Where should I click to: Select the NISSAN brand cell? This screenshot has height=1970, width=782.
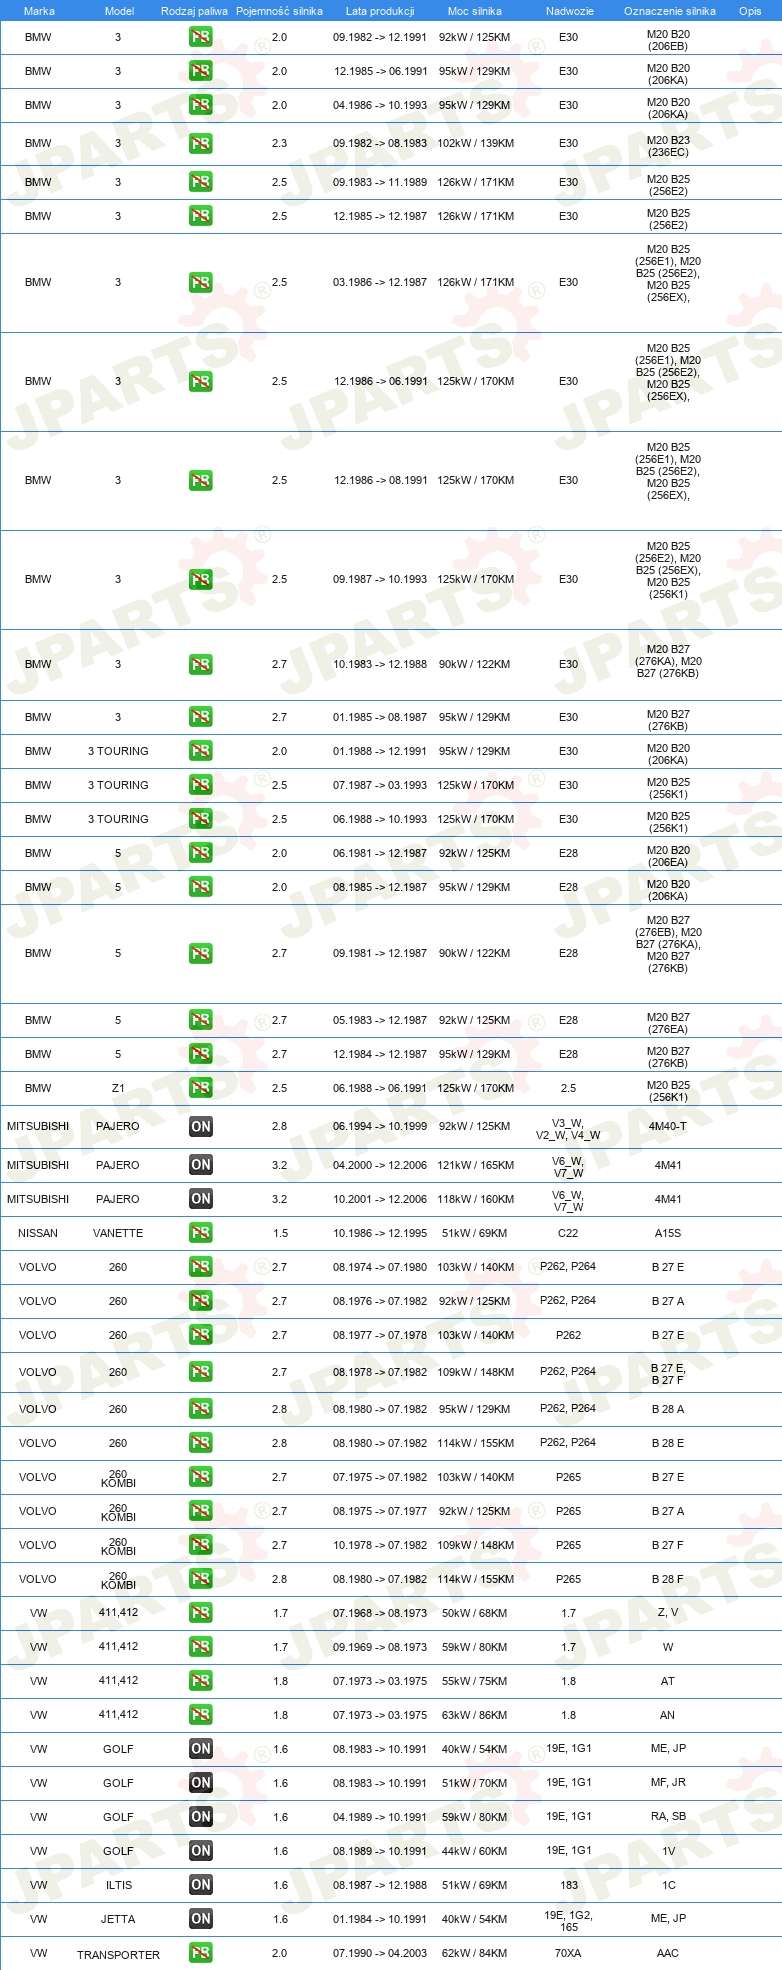[38, 1233]
